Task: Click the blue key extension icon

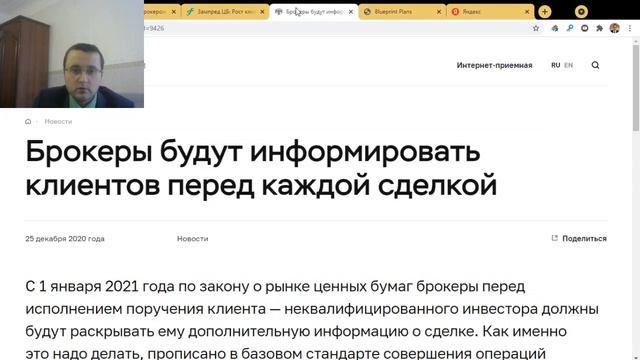Action: [x=570, y=28]
